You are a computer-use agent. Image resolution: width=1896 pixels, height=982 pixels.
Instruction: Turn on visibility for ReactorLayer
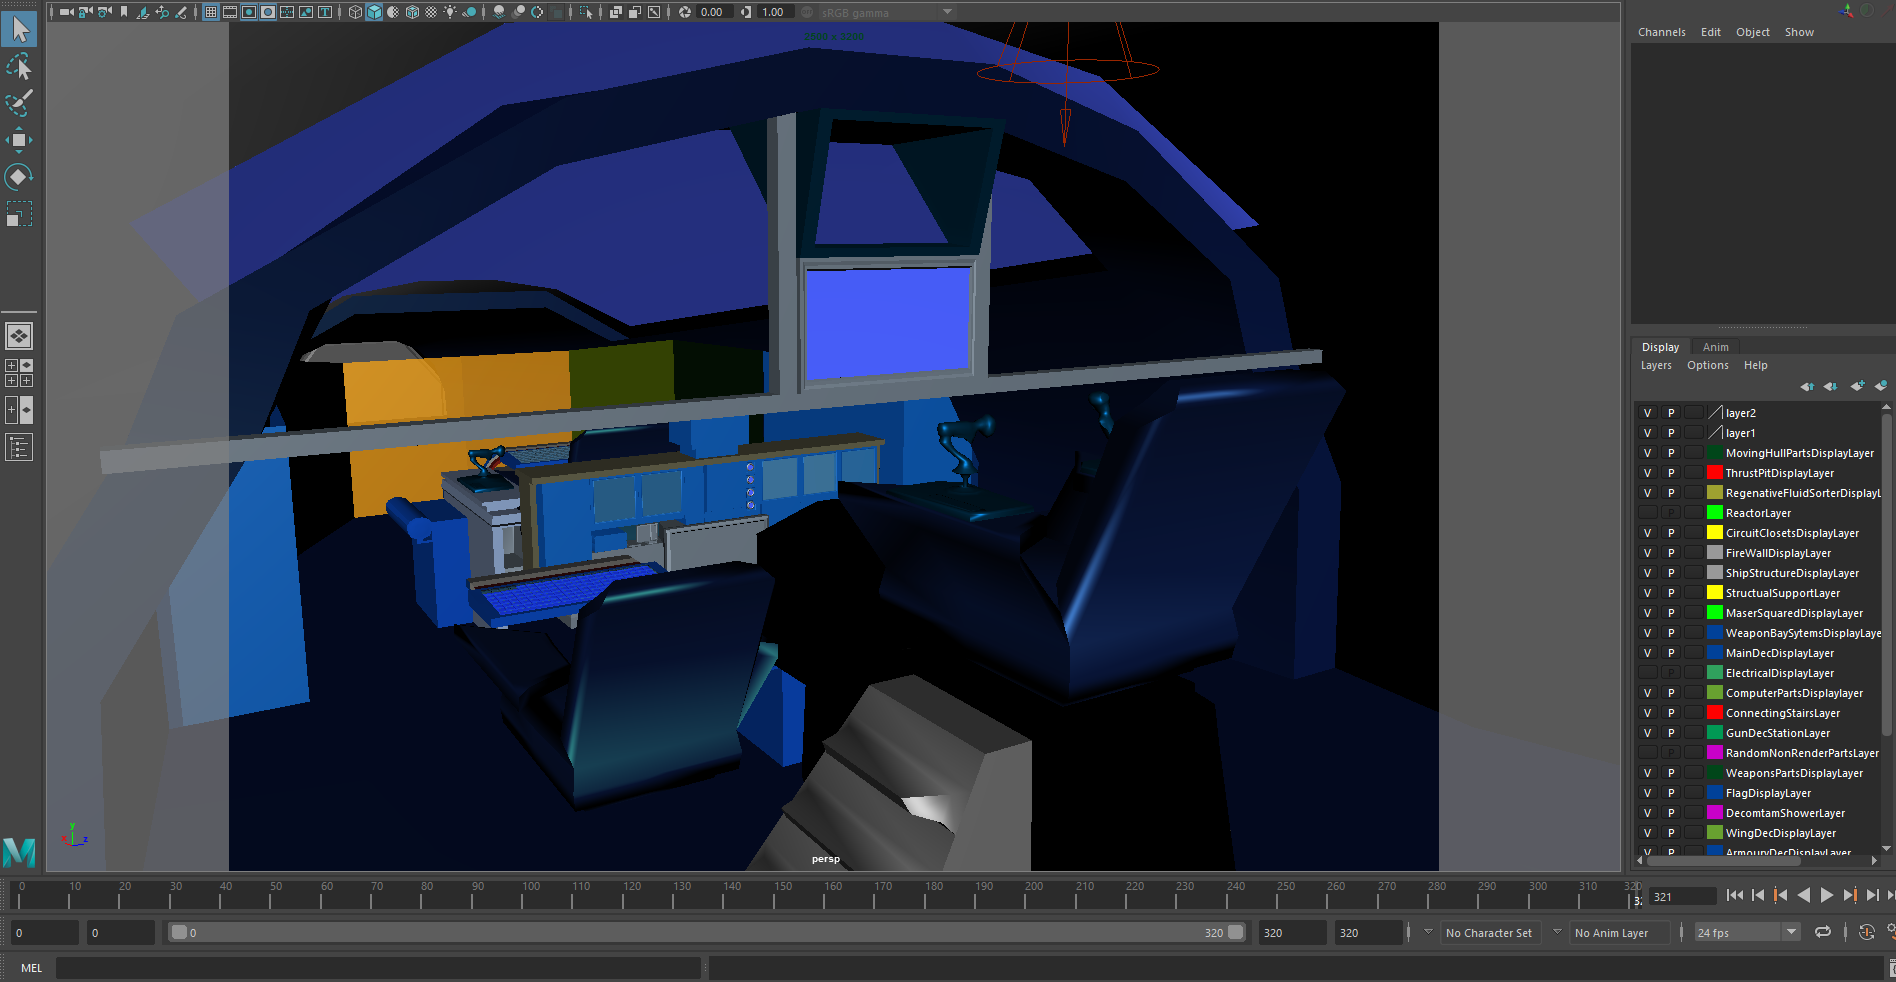pos(1647,513)
